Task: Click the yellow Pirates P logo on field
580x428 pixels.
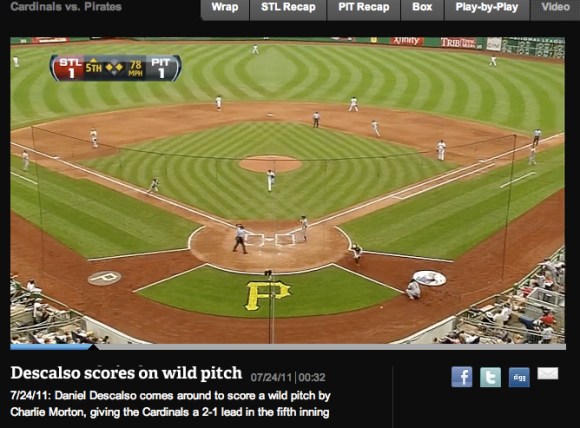Action: click(x=267, y=296)
